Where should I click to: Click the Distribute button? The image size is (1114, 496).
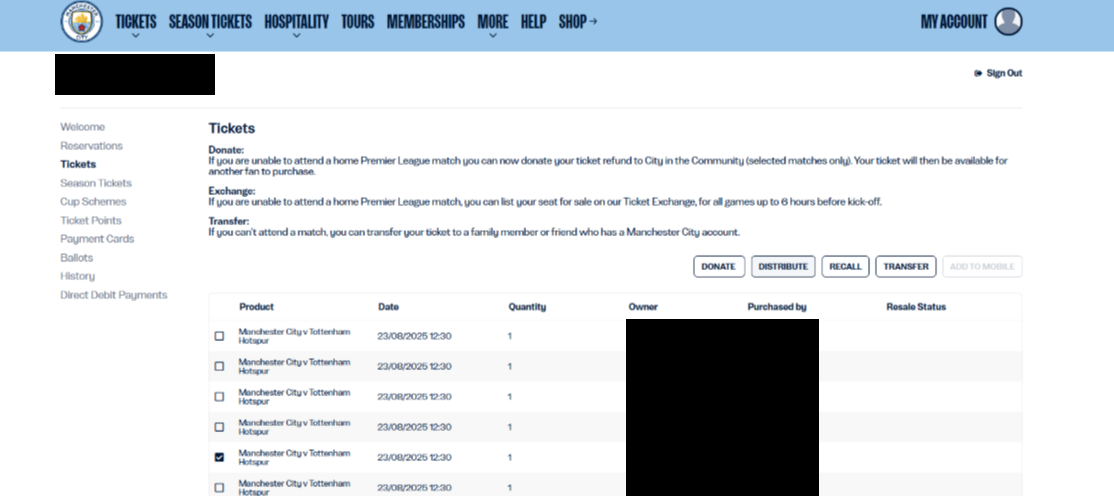[x=783, y=266]
